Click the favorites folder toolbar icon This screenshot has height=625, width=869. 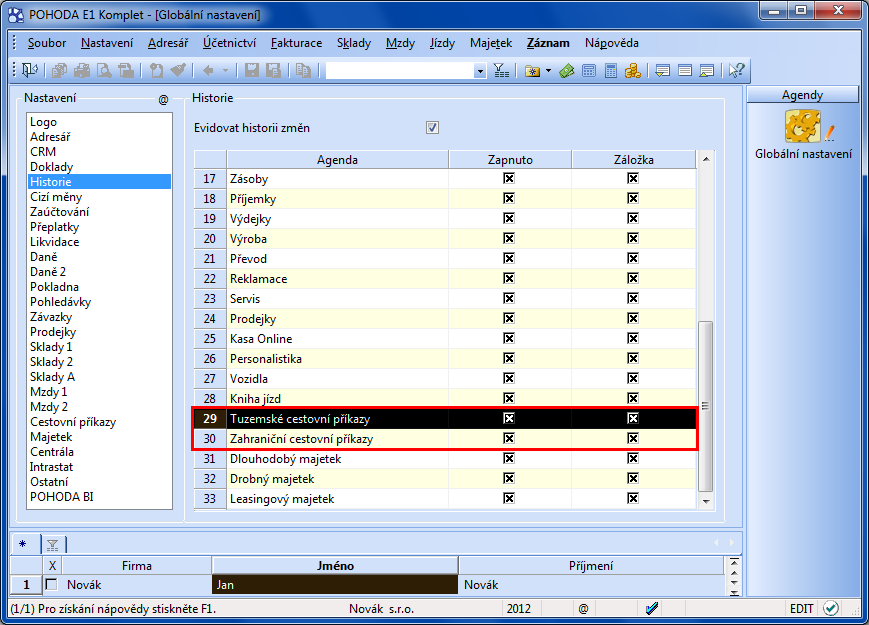[x=533, y=70]
